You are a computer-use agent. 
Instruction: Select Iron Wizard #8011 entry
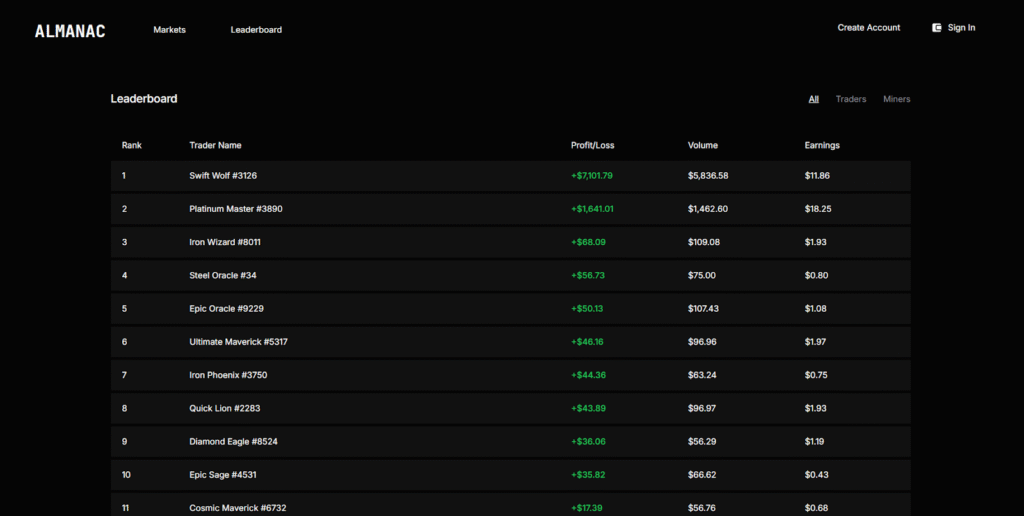point(224,242)
